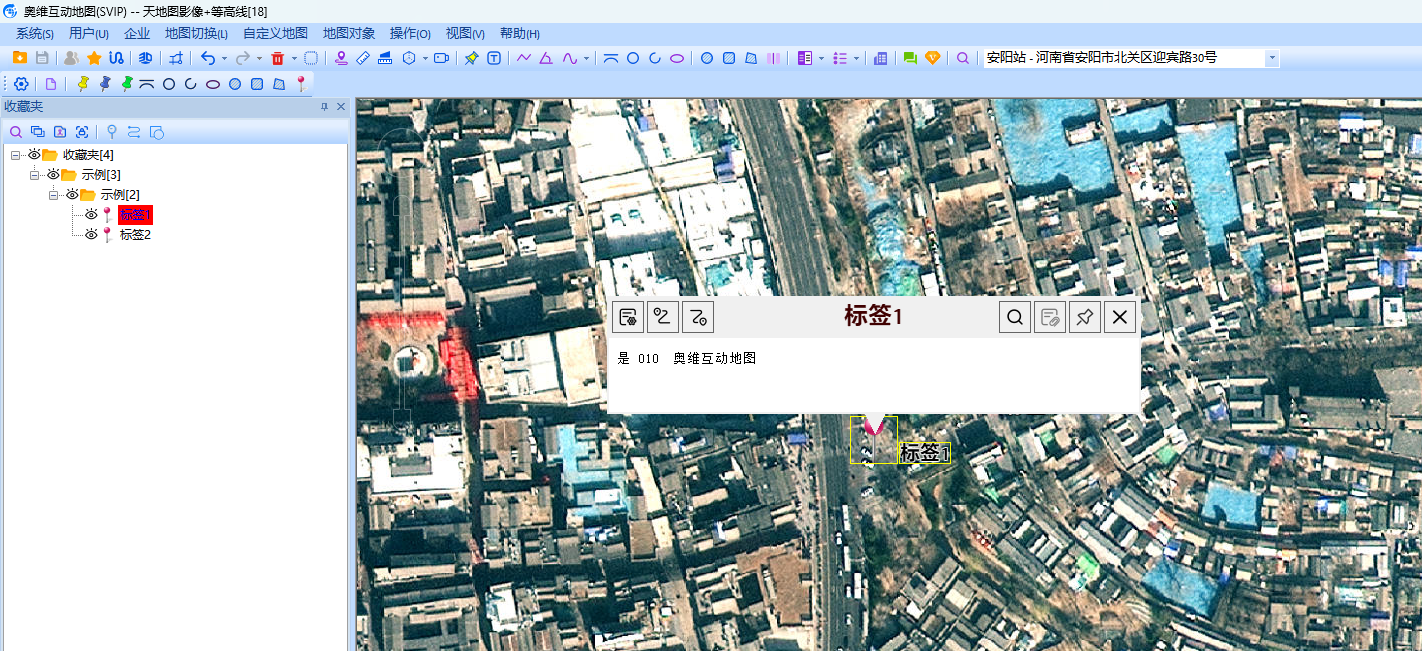Image resolution: width=1422 pixels, height=651 pixels.
Task: Hide 标签1 using its eye icon
Action: click(91, 215)
